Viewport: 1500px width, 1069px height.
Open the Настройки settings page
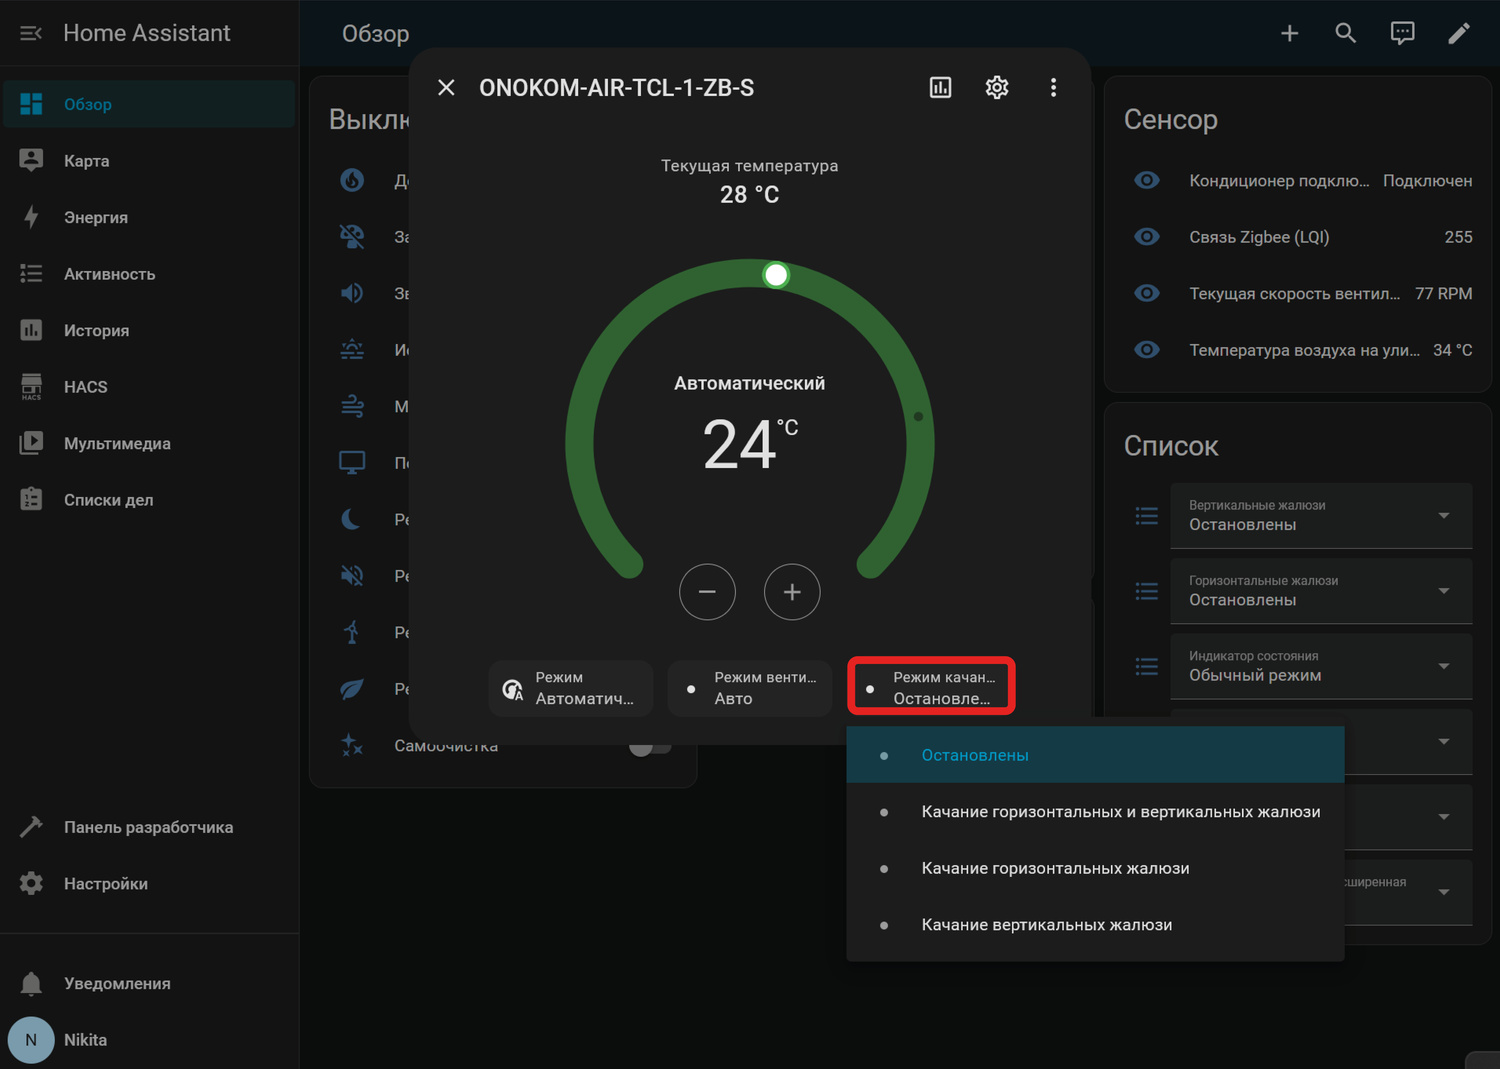pos(149,884)
